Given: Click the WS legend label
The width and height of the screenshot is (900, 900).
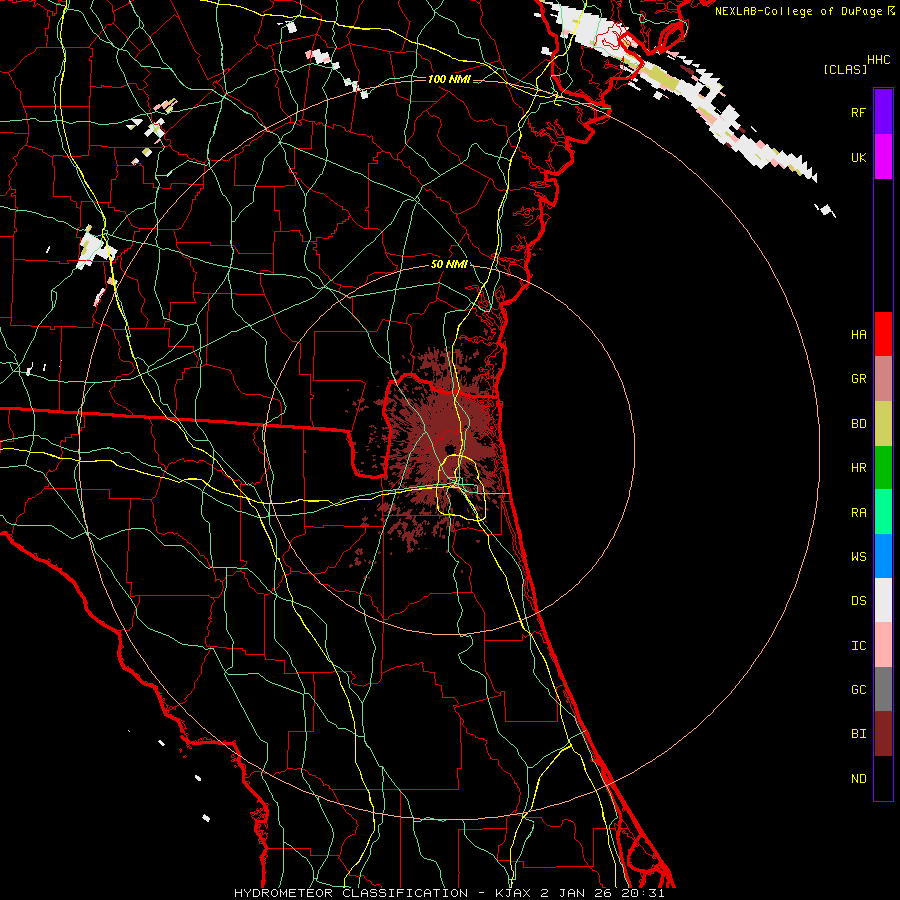Looking at the screenshot, I should [858, 557].
